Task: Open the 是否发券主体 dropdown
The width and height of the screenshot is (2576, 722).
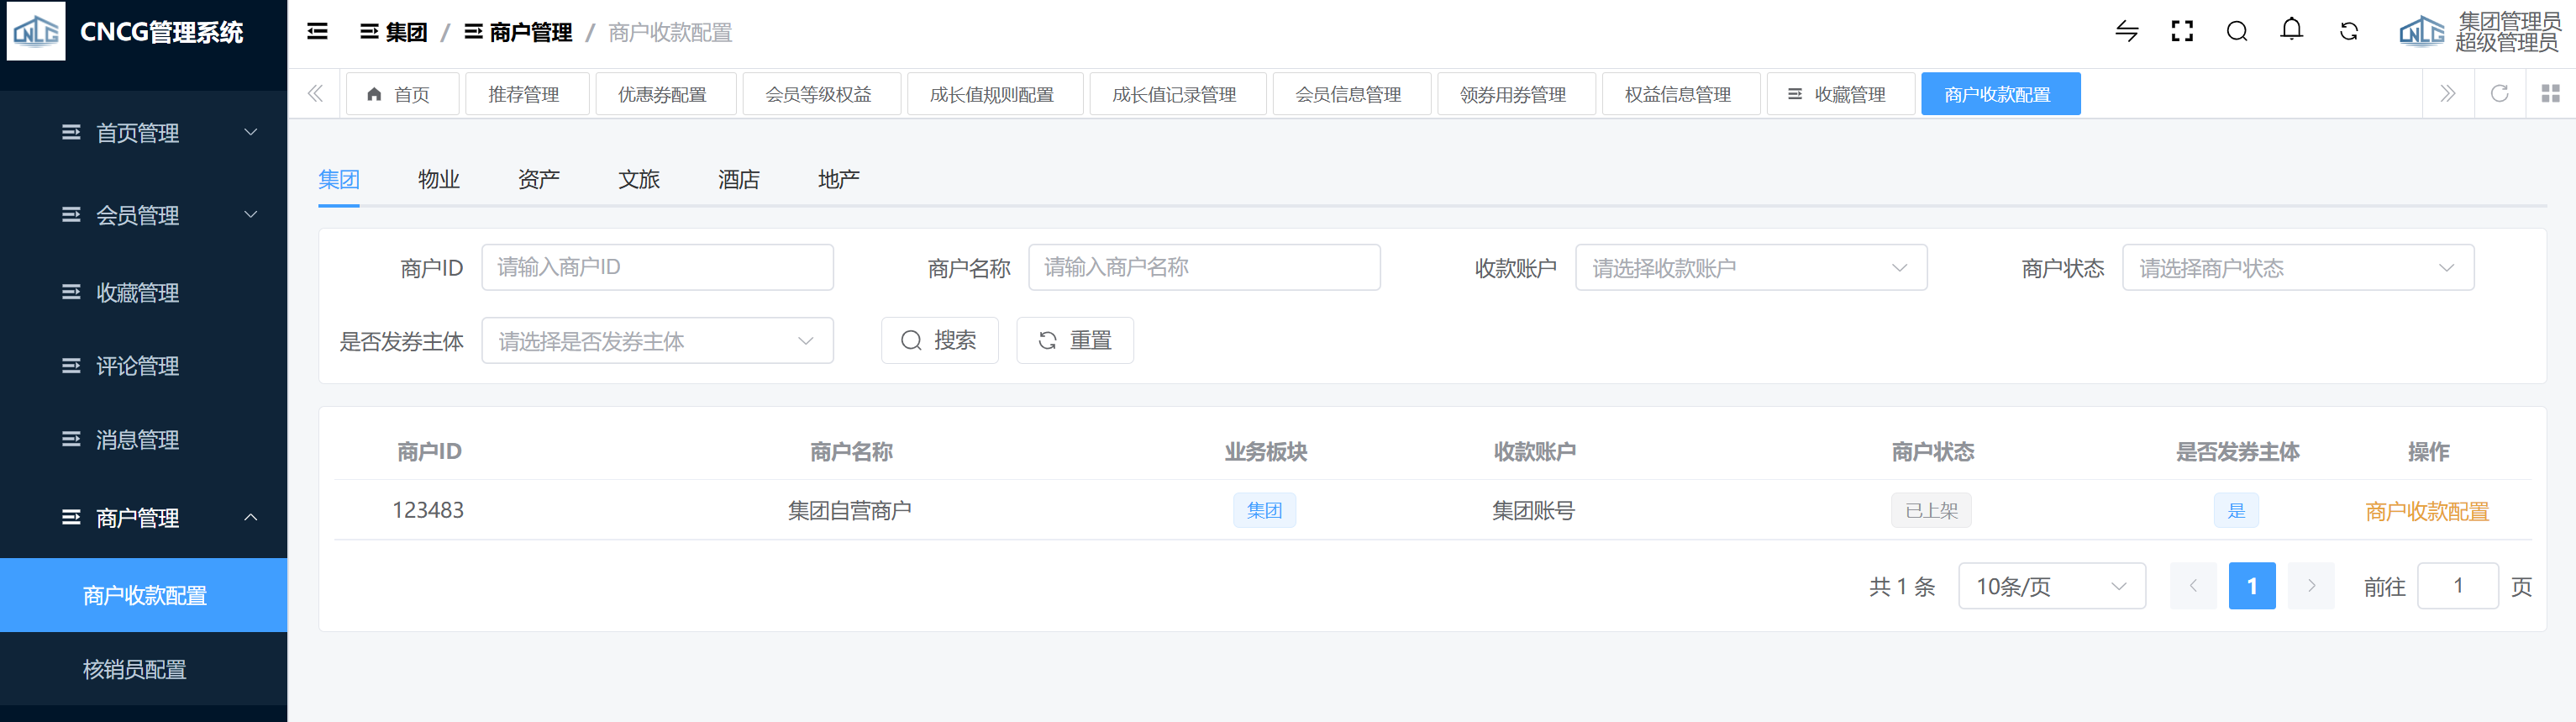Action: pos(657,341)
